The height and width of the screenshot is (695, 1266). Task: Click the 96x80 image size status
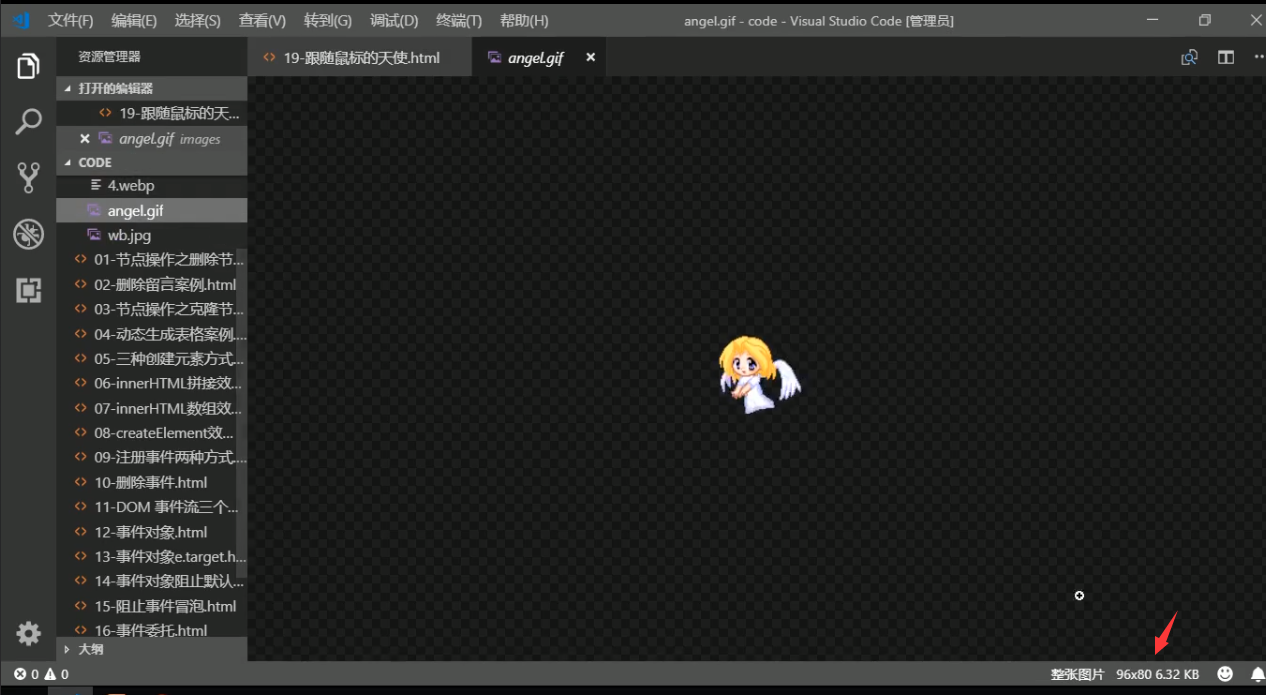pyautogui.click(x=1134, y=674)
